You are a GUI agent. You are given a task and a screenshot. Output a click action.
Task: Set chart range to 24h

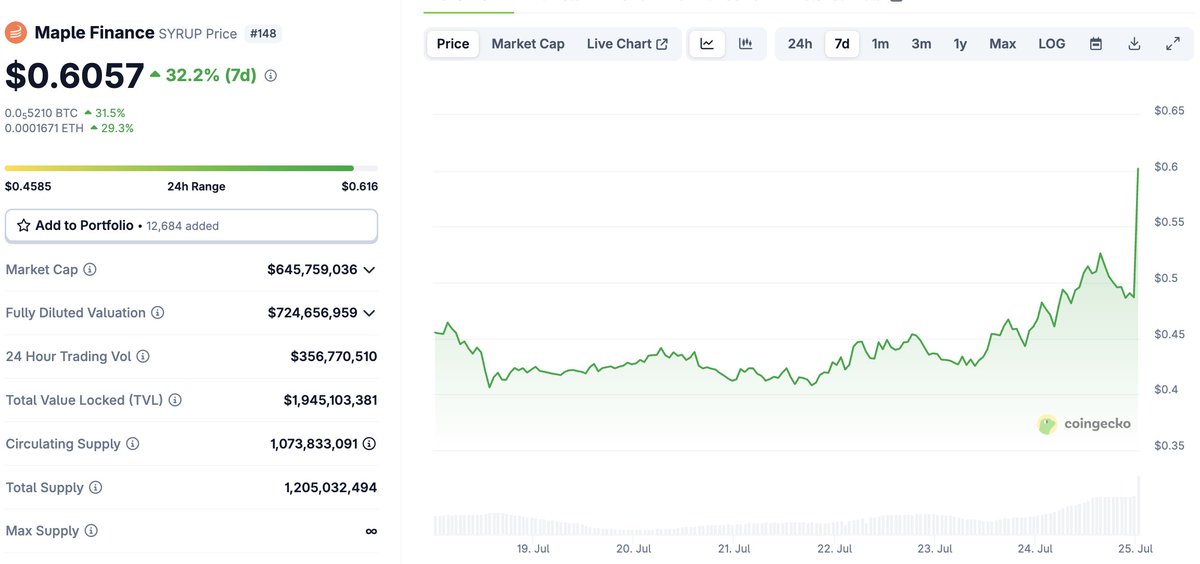point(800,44)
